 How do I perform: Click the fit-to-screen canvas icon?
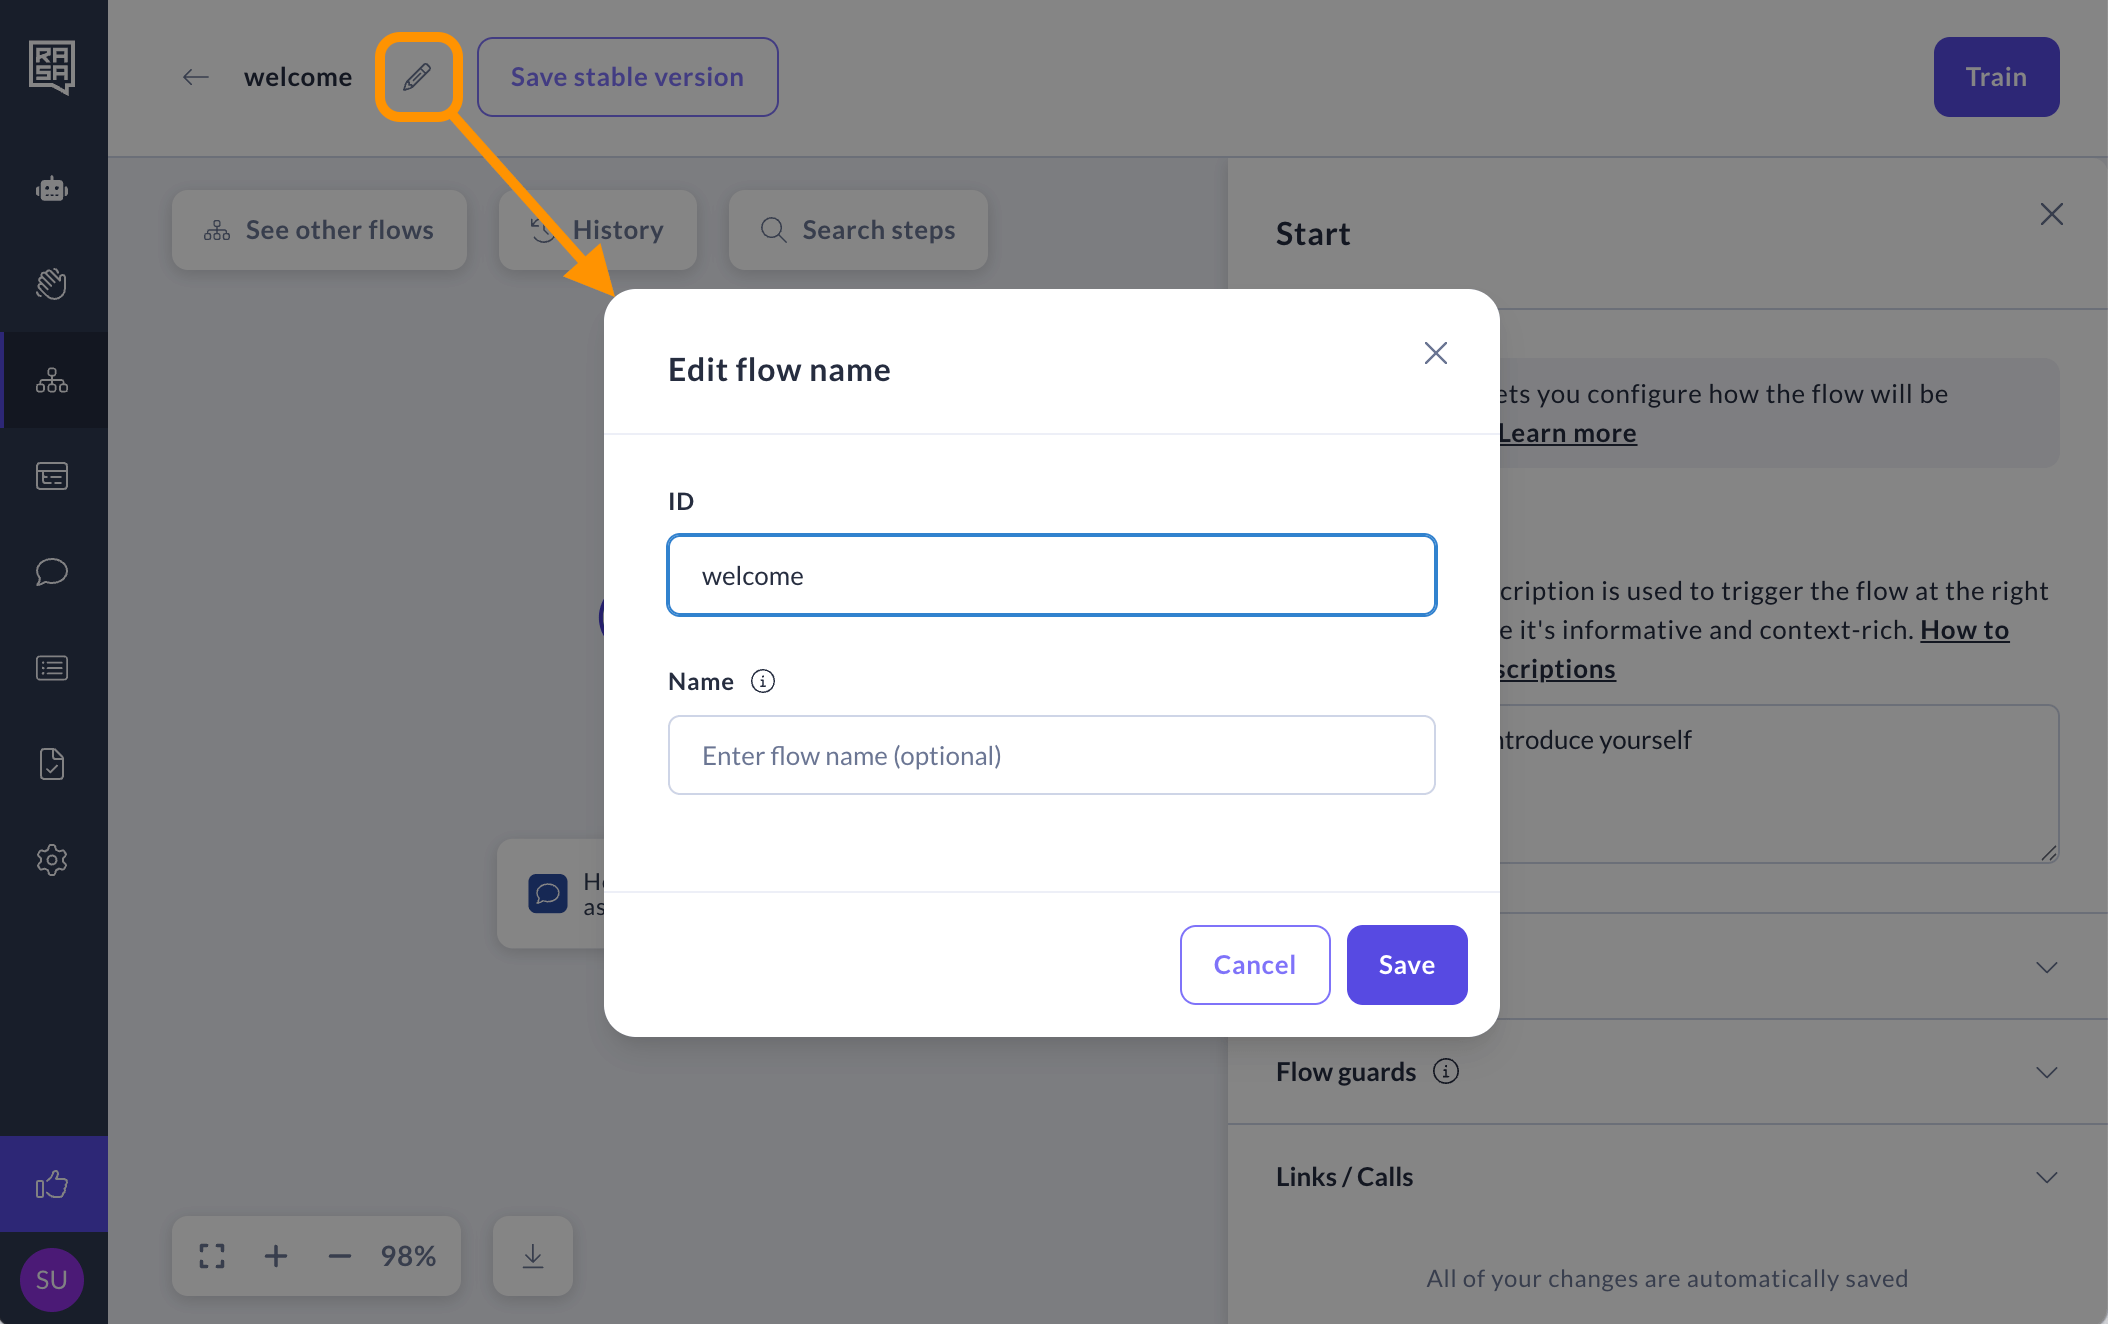point(212,1256)
